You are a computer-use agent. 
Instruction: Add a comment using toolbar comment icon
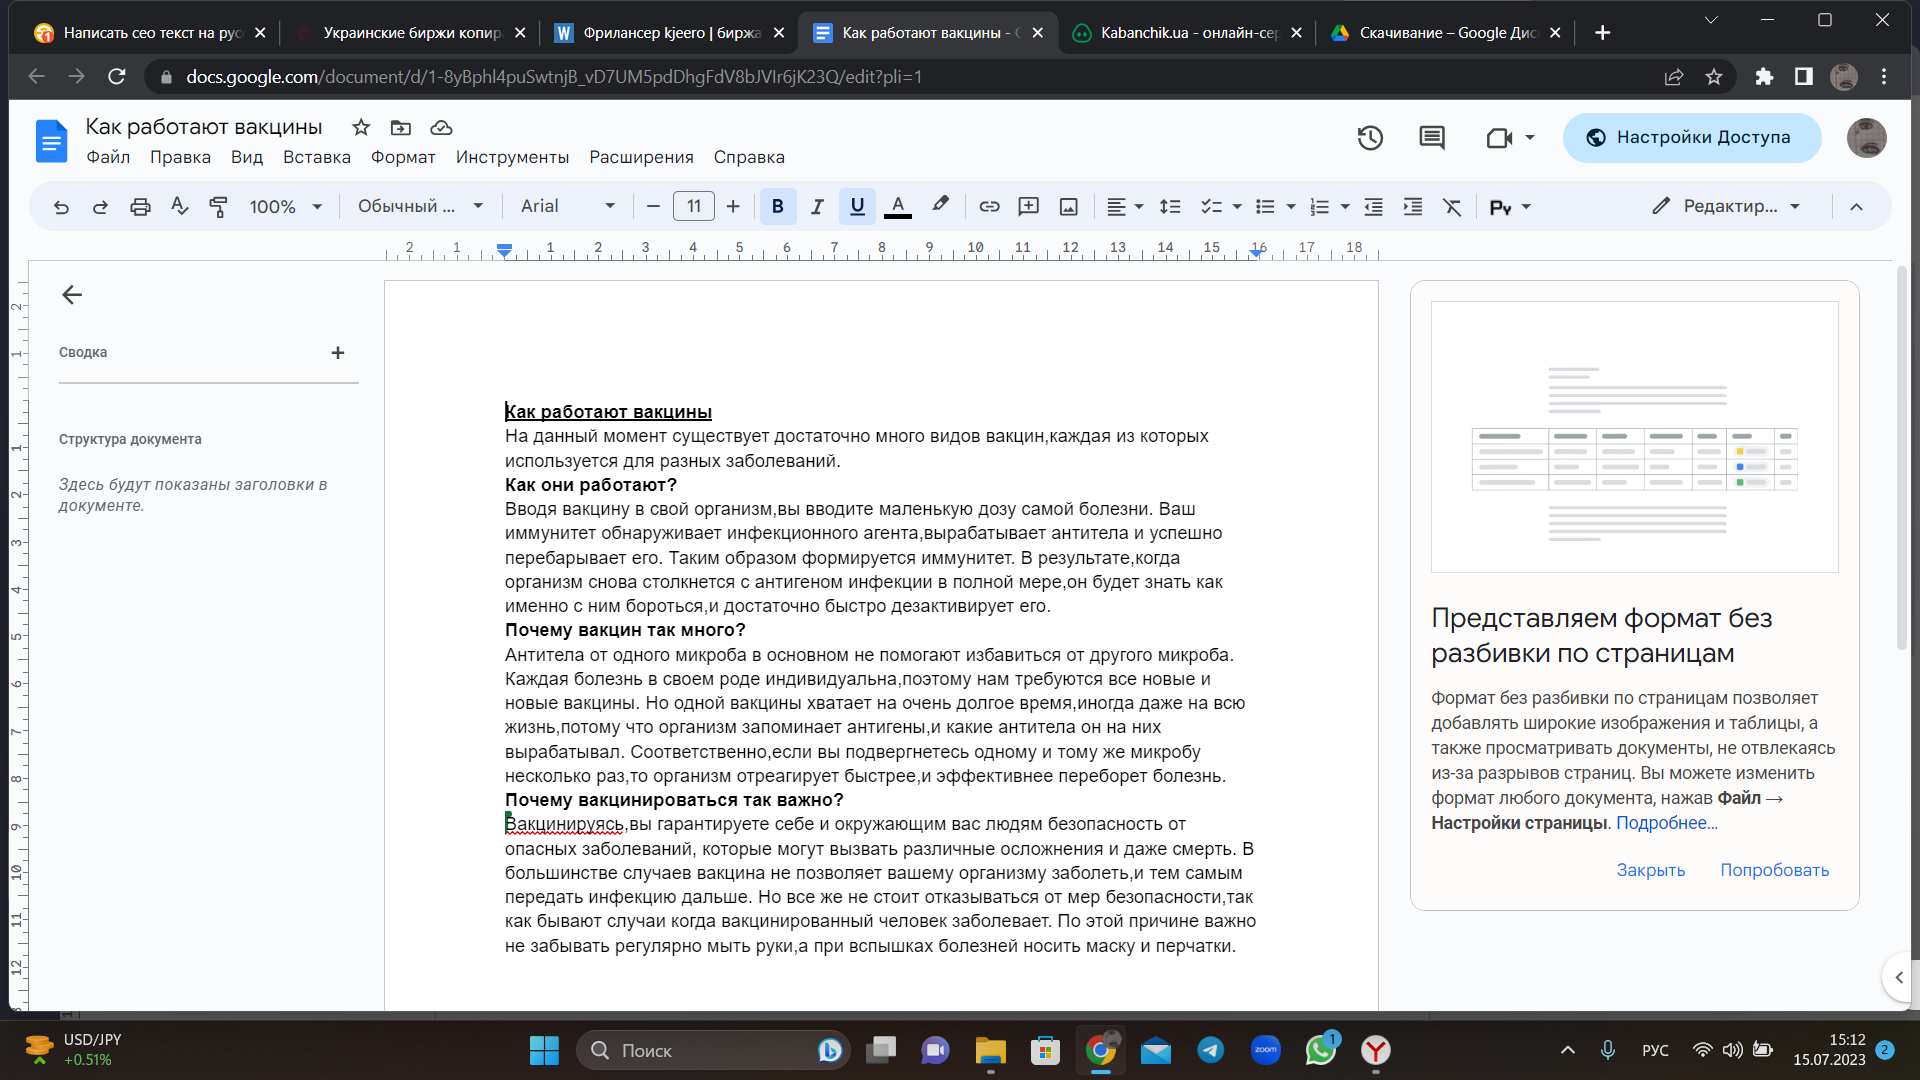coord(1028,207)
